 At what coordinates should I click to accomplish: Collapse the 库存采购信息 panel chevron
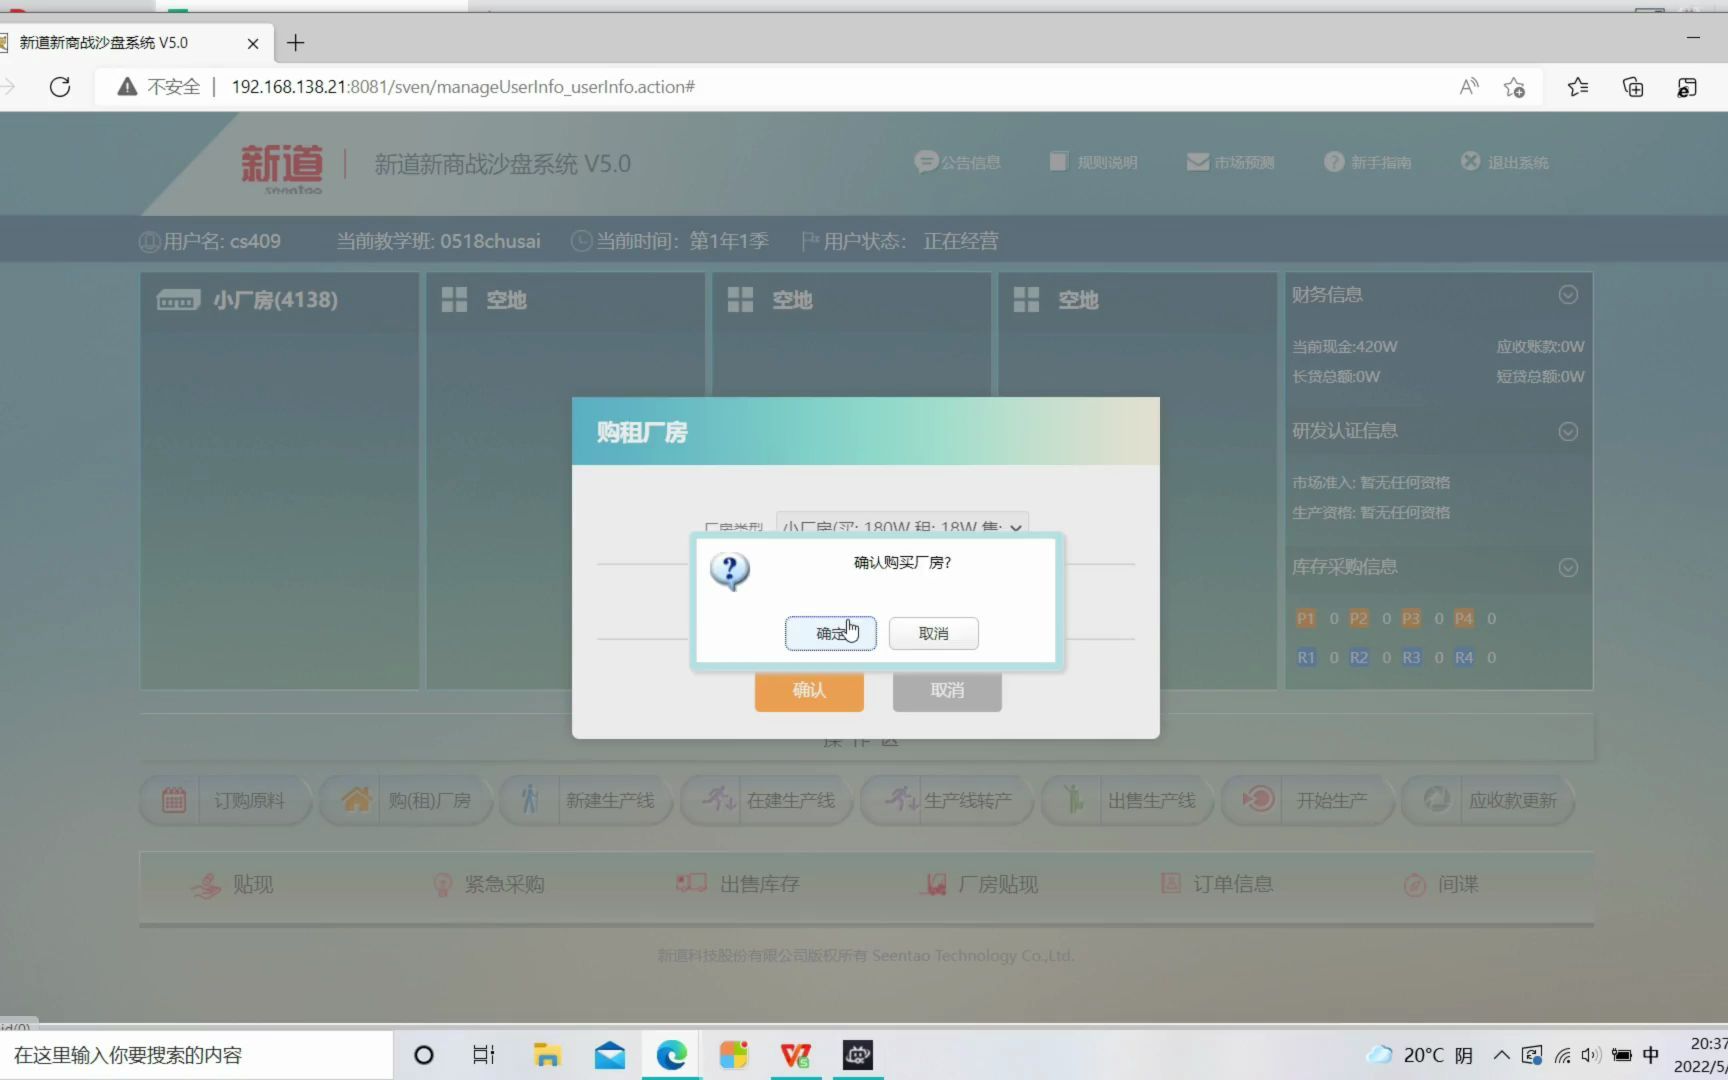pyautogui.click(x=1568, y=567)
